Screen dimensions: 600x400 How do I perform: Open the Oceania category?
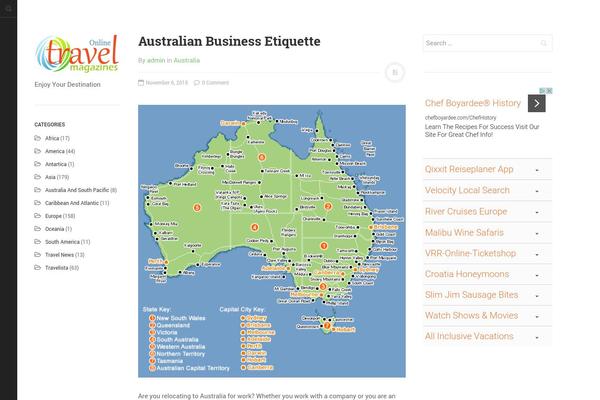tap(54, 229)
